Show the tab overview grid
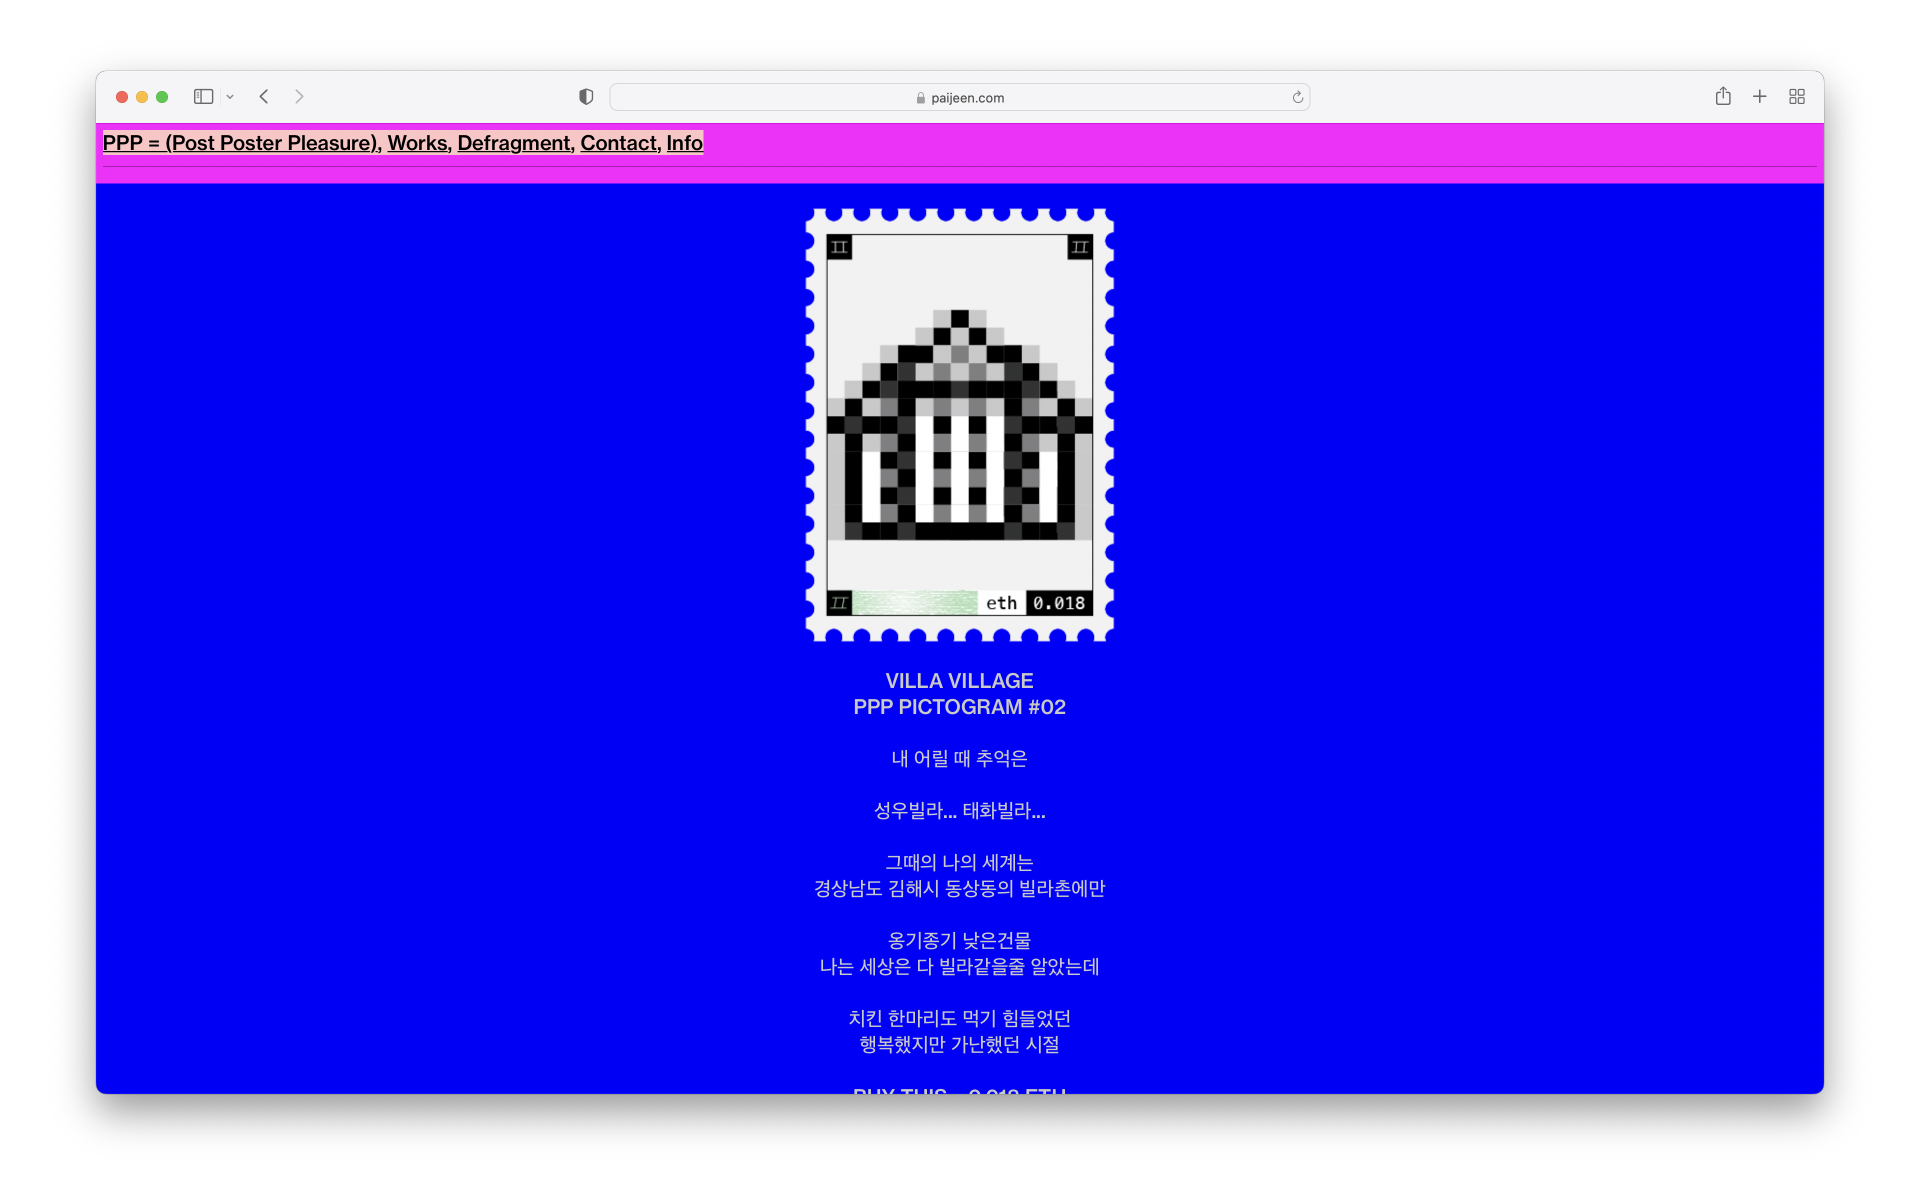1920x1201 pixels. pyautogui.click(x=1797, y=97)
